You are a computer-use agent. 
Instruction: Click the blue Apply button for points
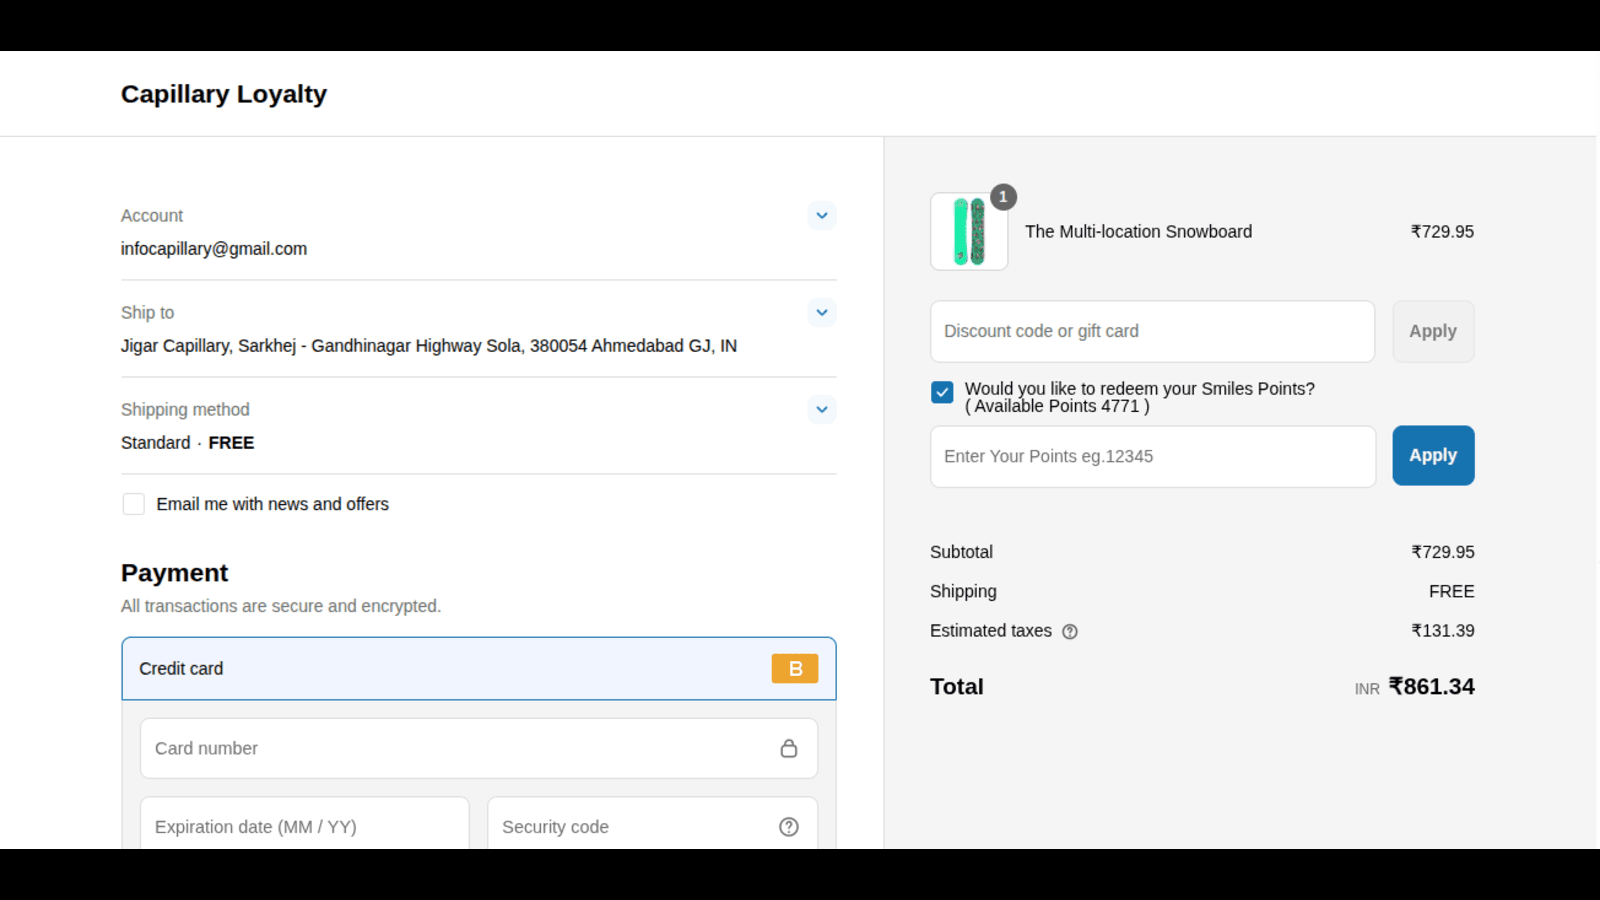pyautogui.click(x=1432, y=455)
